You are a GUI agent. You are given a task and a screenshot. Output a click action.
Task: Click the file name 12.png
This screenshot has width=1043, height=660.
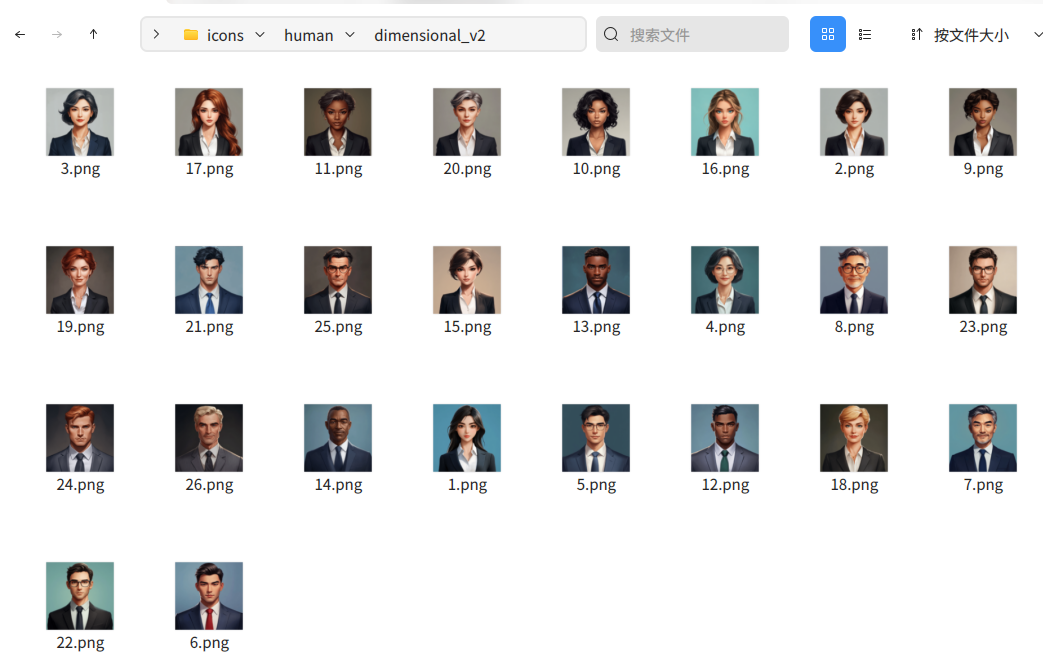coord(726,485)
